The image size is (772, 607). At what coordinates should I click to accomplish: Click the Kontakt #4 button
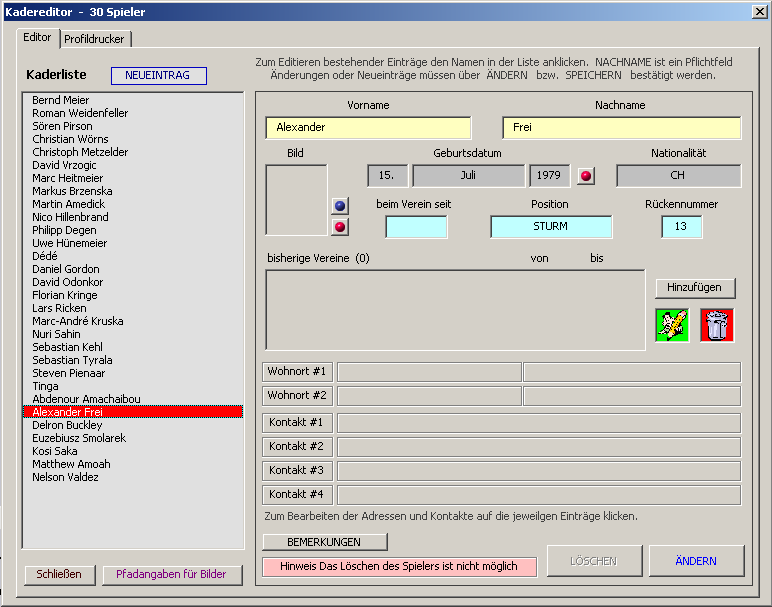(297, 495)
